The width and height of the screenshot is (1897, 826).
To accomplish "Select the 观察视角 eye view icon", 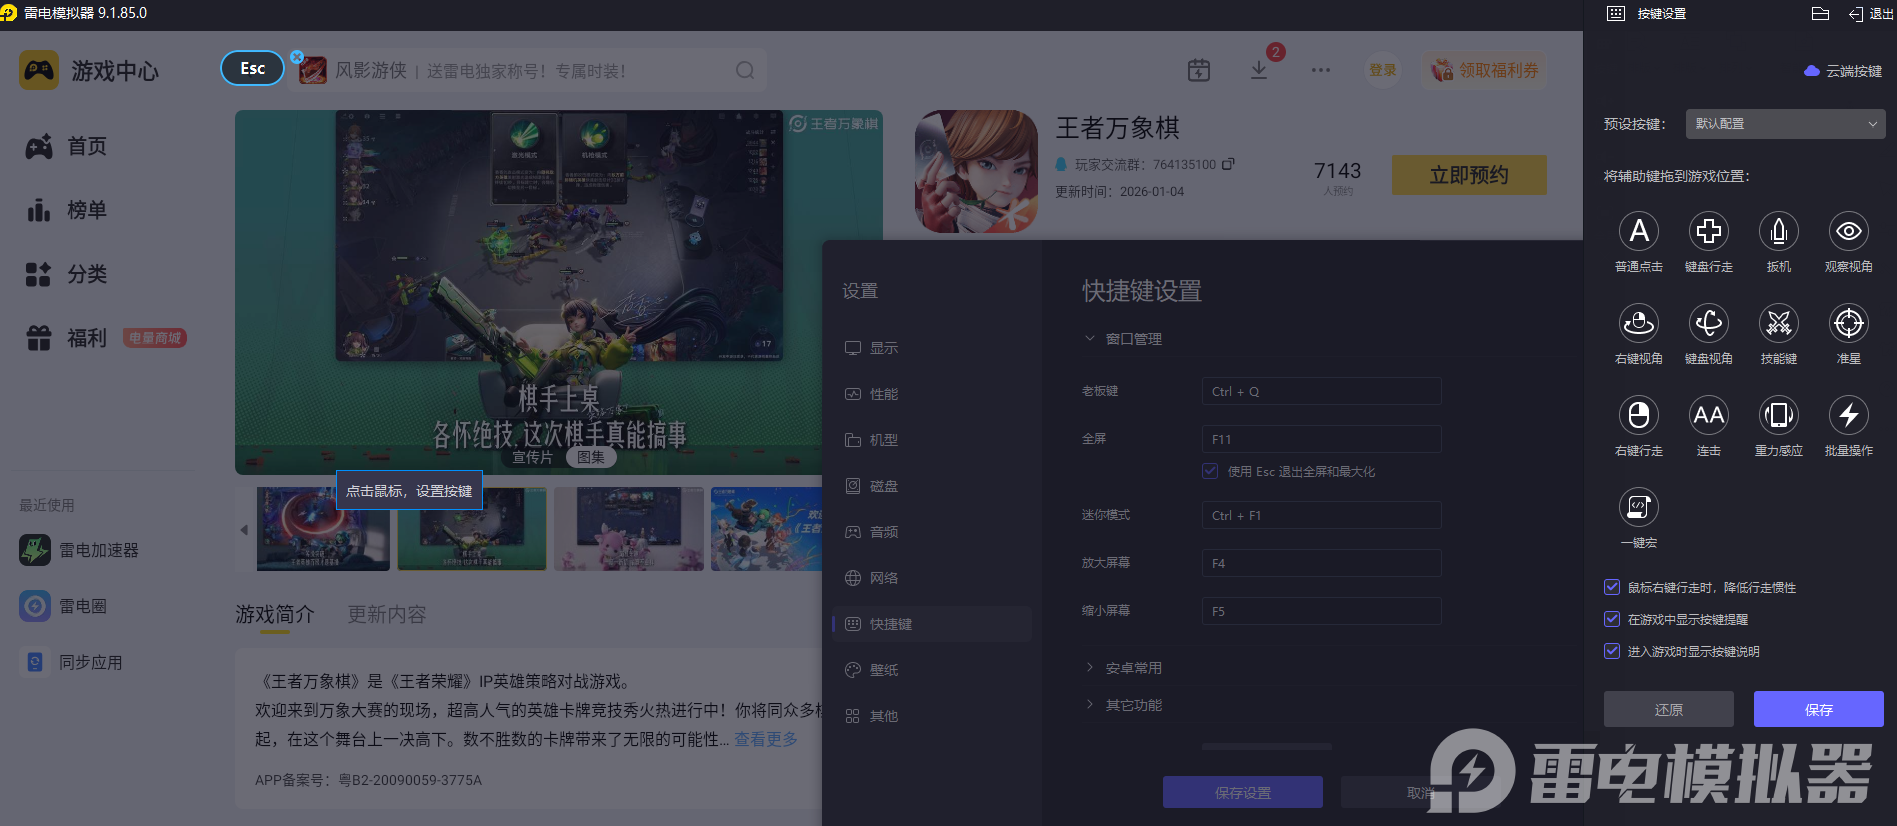I will 1848,231.
